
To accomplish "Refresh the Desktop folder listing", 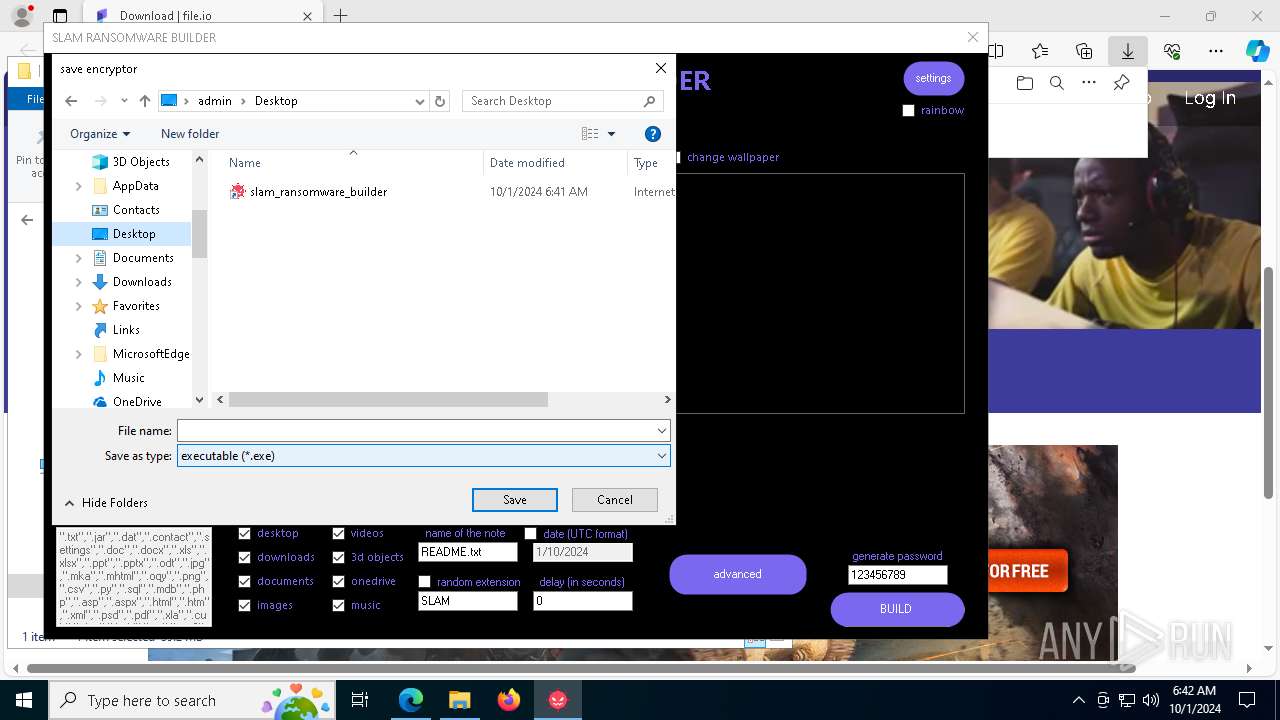I will [440, 101].
